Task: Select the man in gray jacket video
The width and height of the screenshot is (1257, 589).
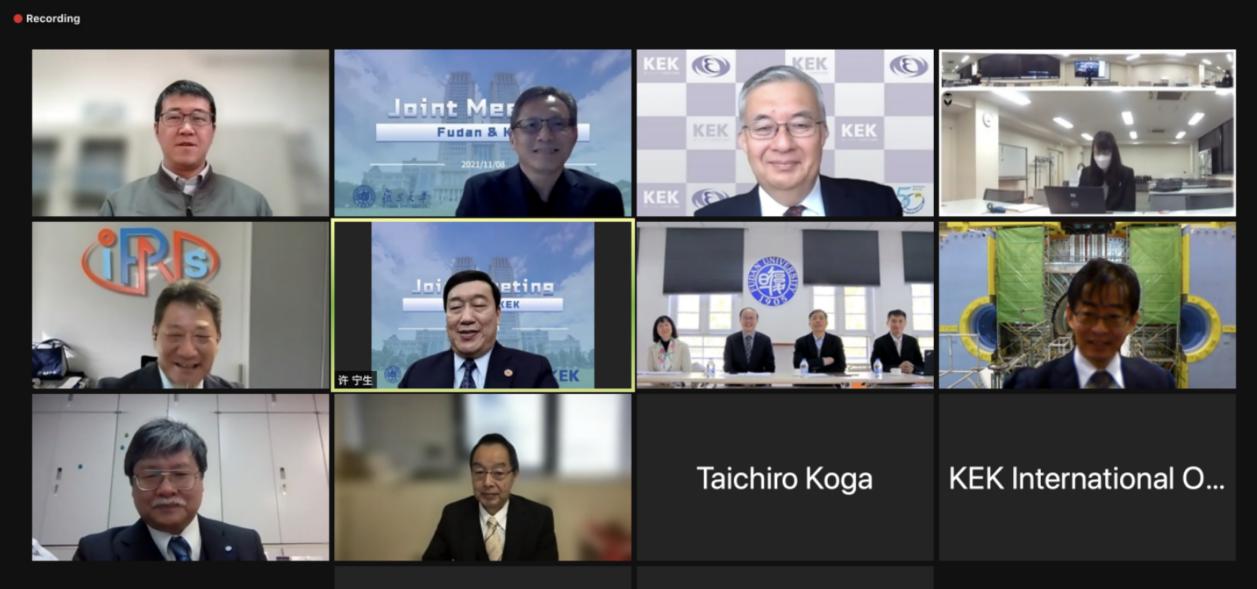Action: pyautogui.click(x=180, y=133)
